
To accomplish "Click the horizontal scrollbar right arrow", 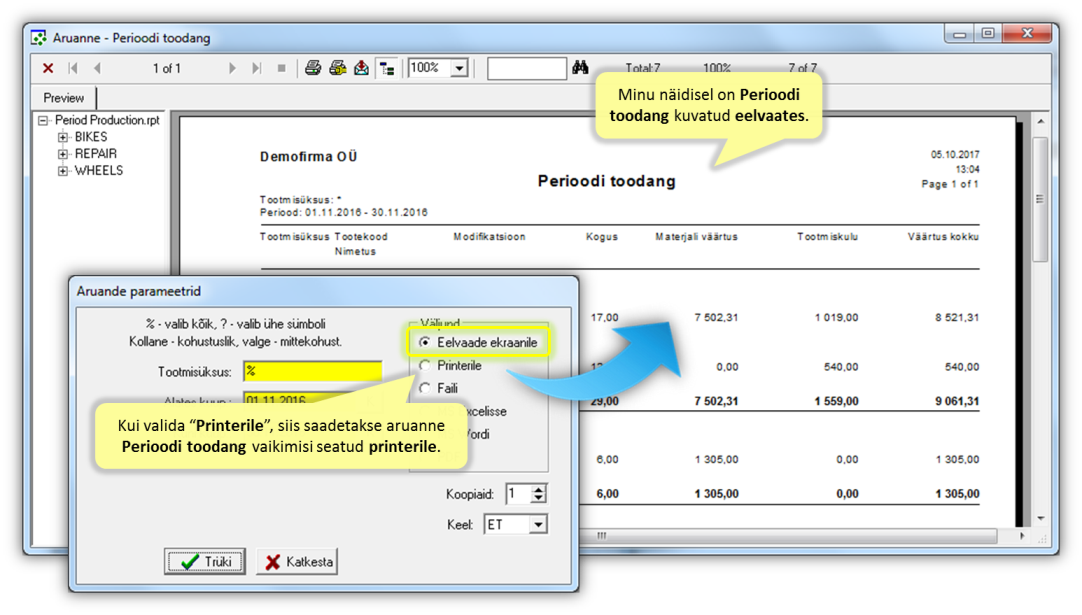I will pos(1022,536).
